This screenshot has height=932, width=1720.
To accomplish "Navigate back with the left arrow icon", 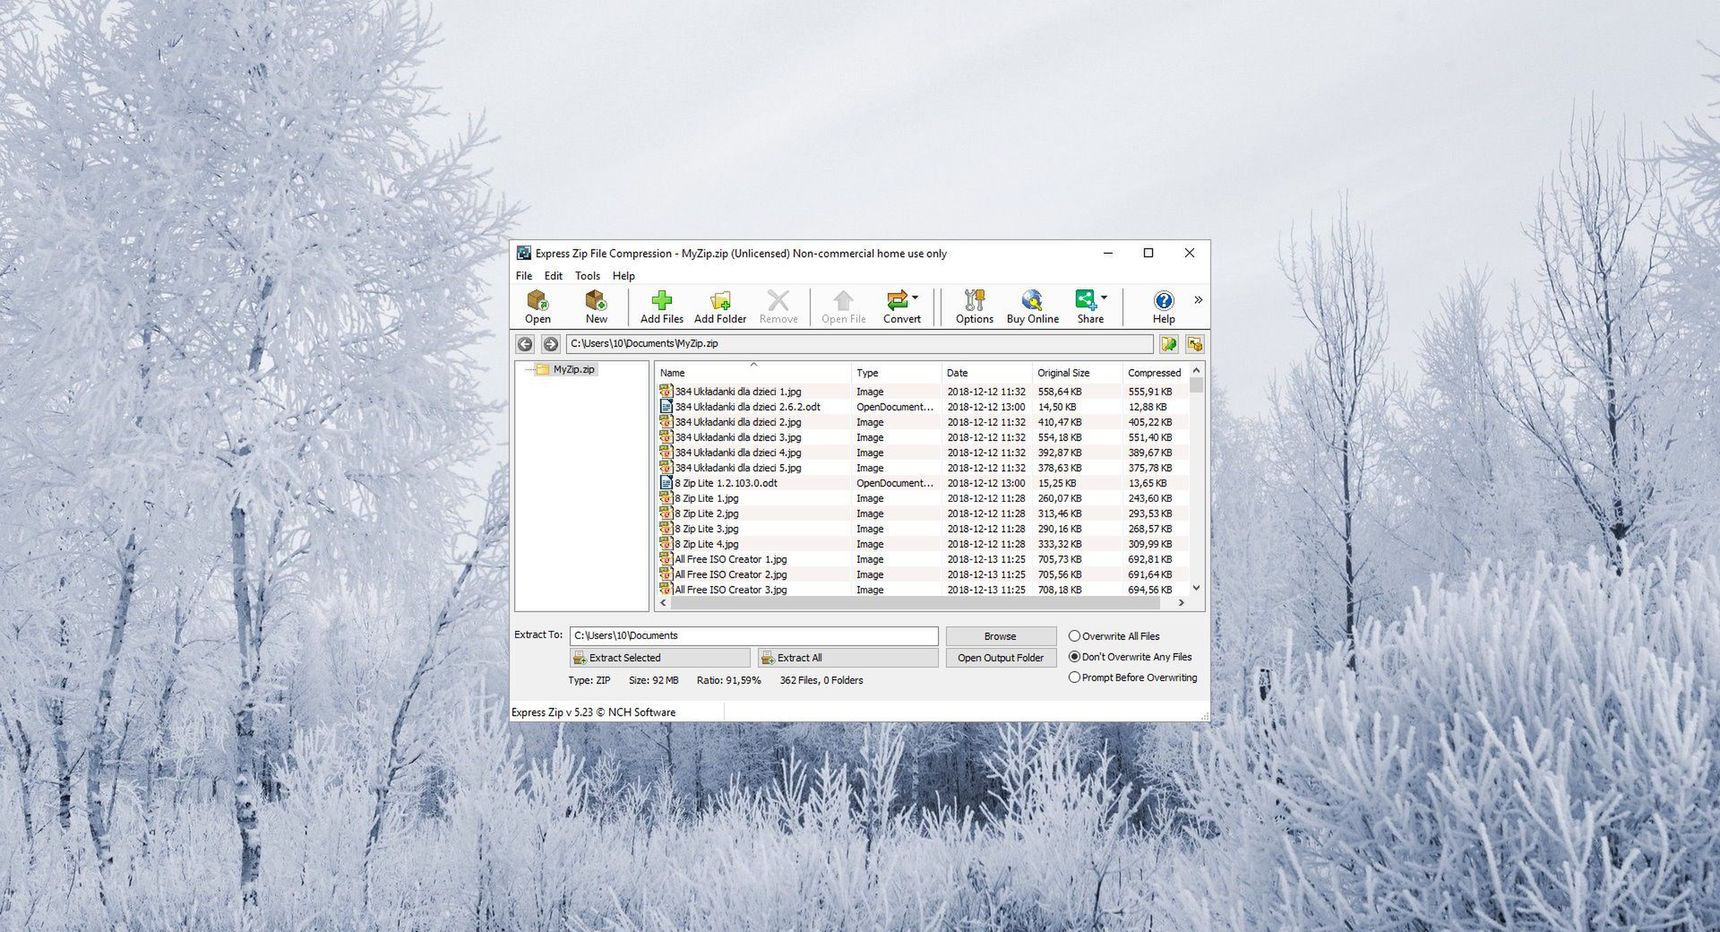I will (525, 344).
